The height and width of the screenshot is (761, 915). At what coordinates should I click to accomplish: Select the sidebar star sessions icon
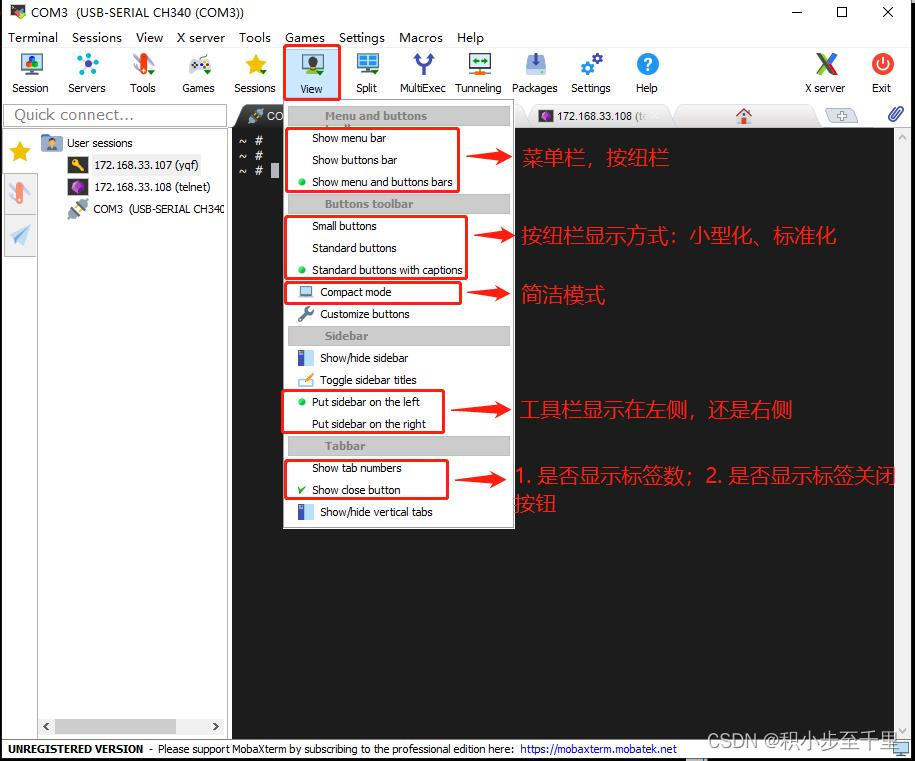20,152
